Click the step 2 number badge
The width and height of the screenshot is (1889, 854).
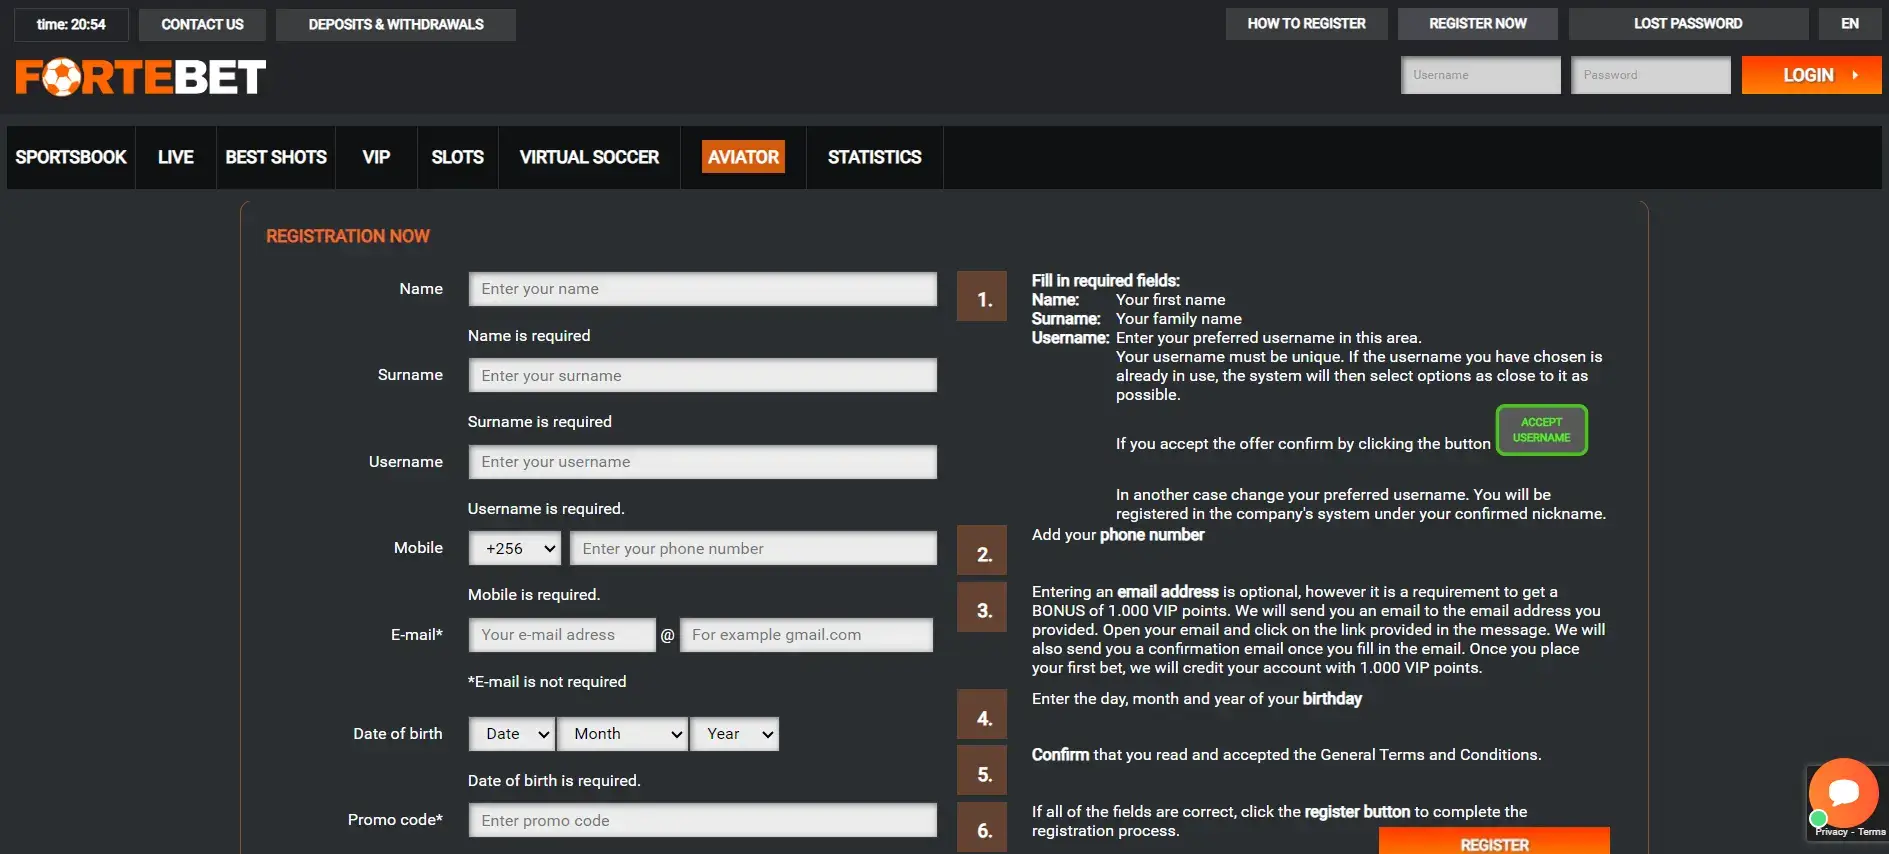(982, 553)
